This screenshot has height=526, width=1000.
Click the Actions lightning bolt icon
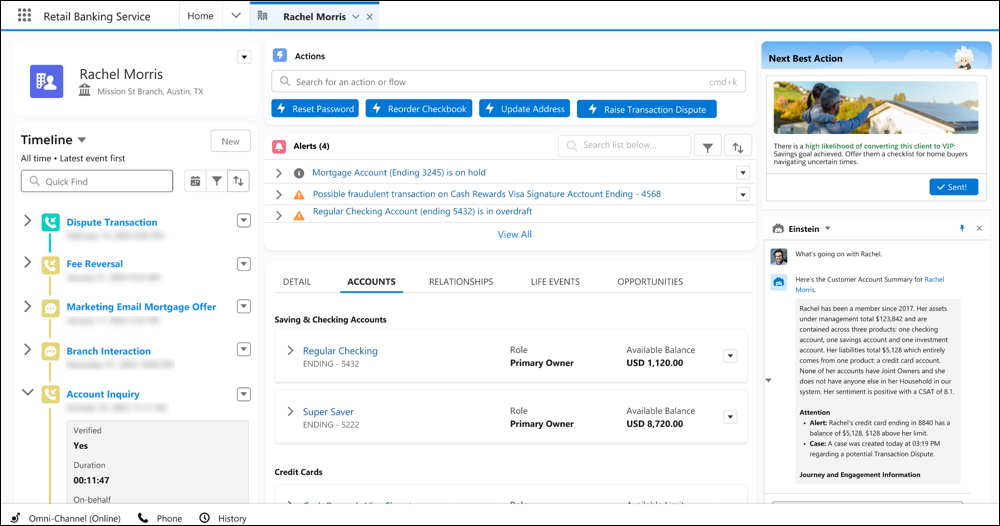[x=279, y=55]
